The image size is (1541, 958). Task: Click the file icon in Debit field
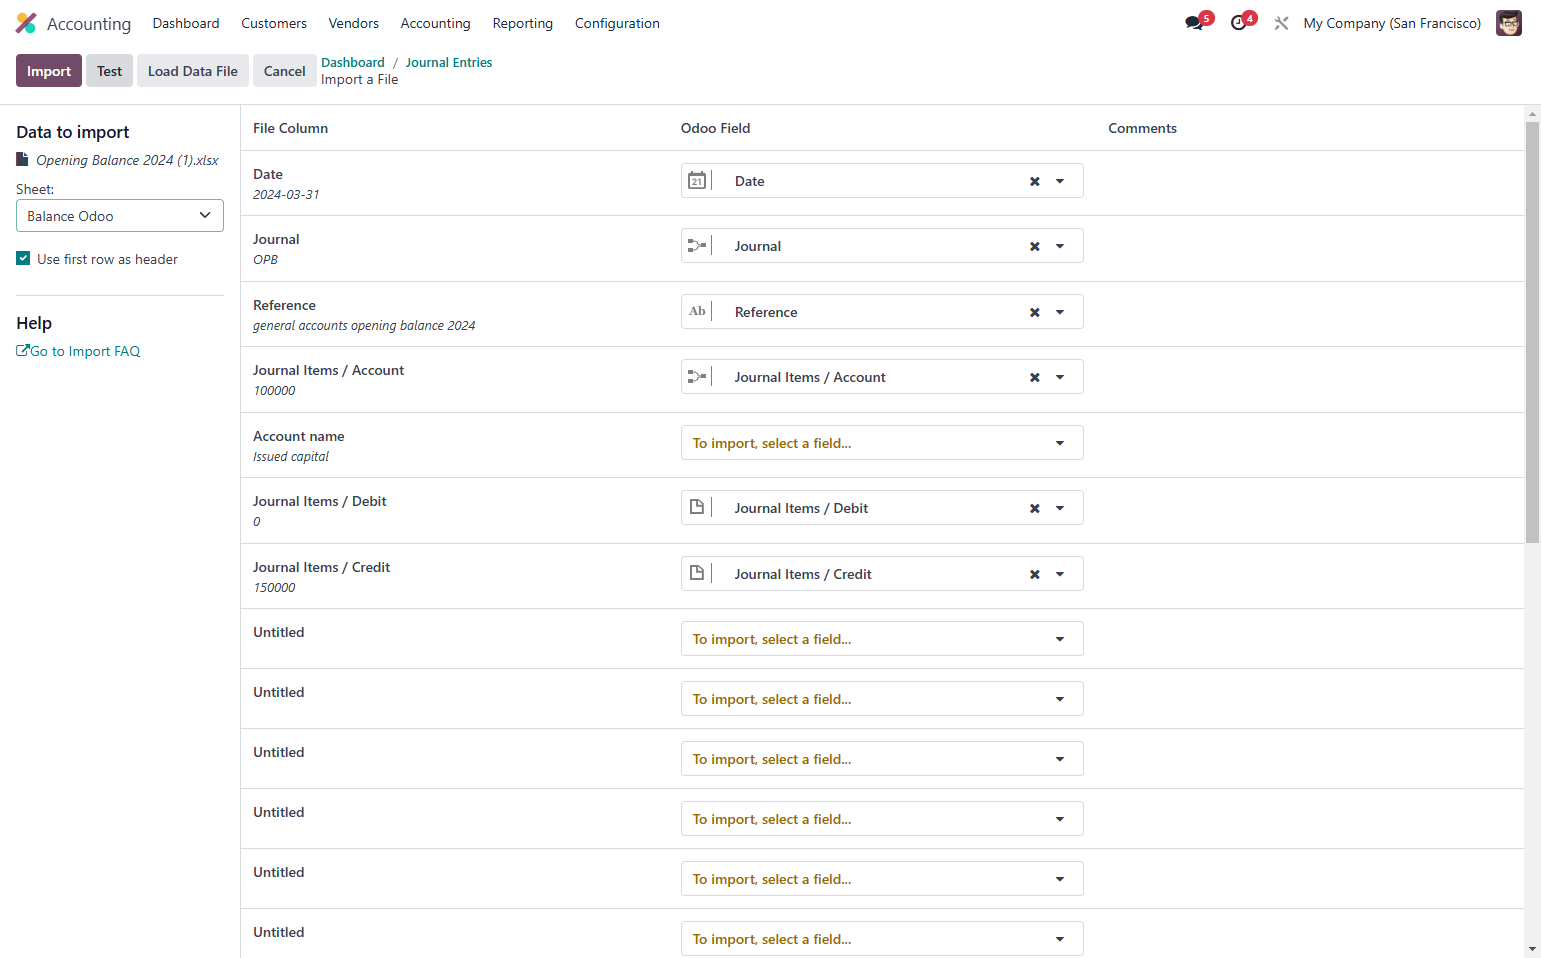pos(697,507)
